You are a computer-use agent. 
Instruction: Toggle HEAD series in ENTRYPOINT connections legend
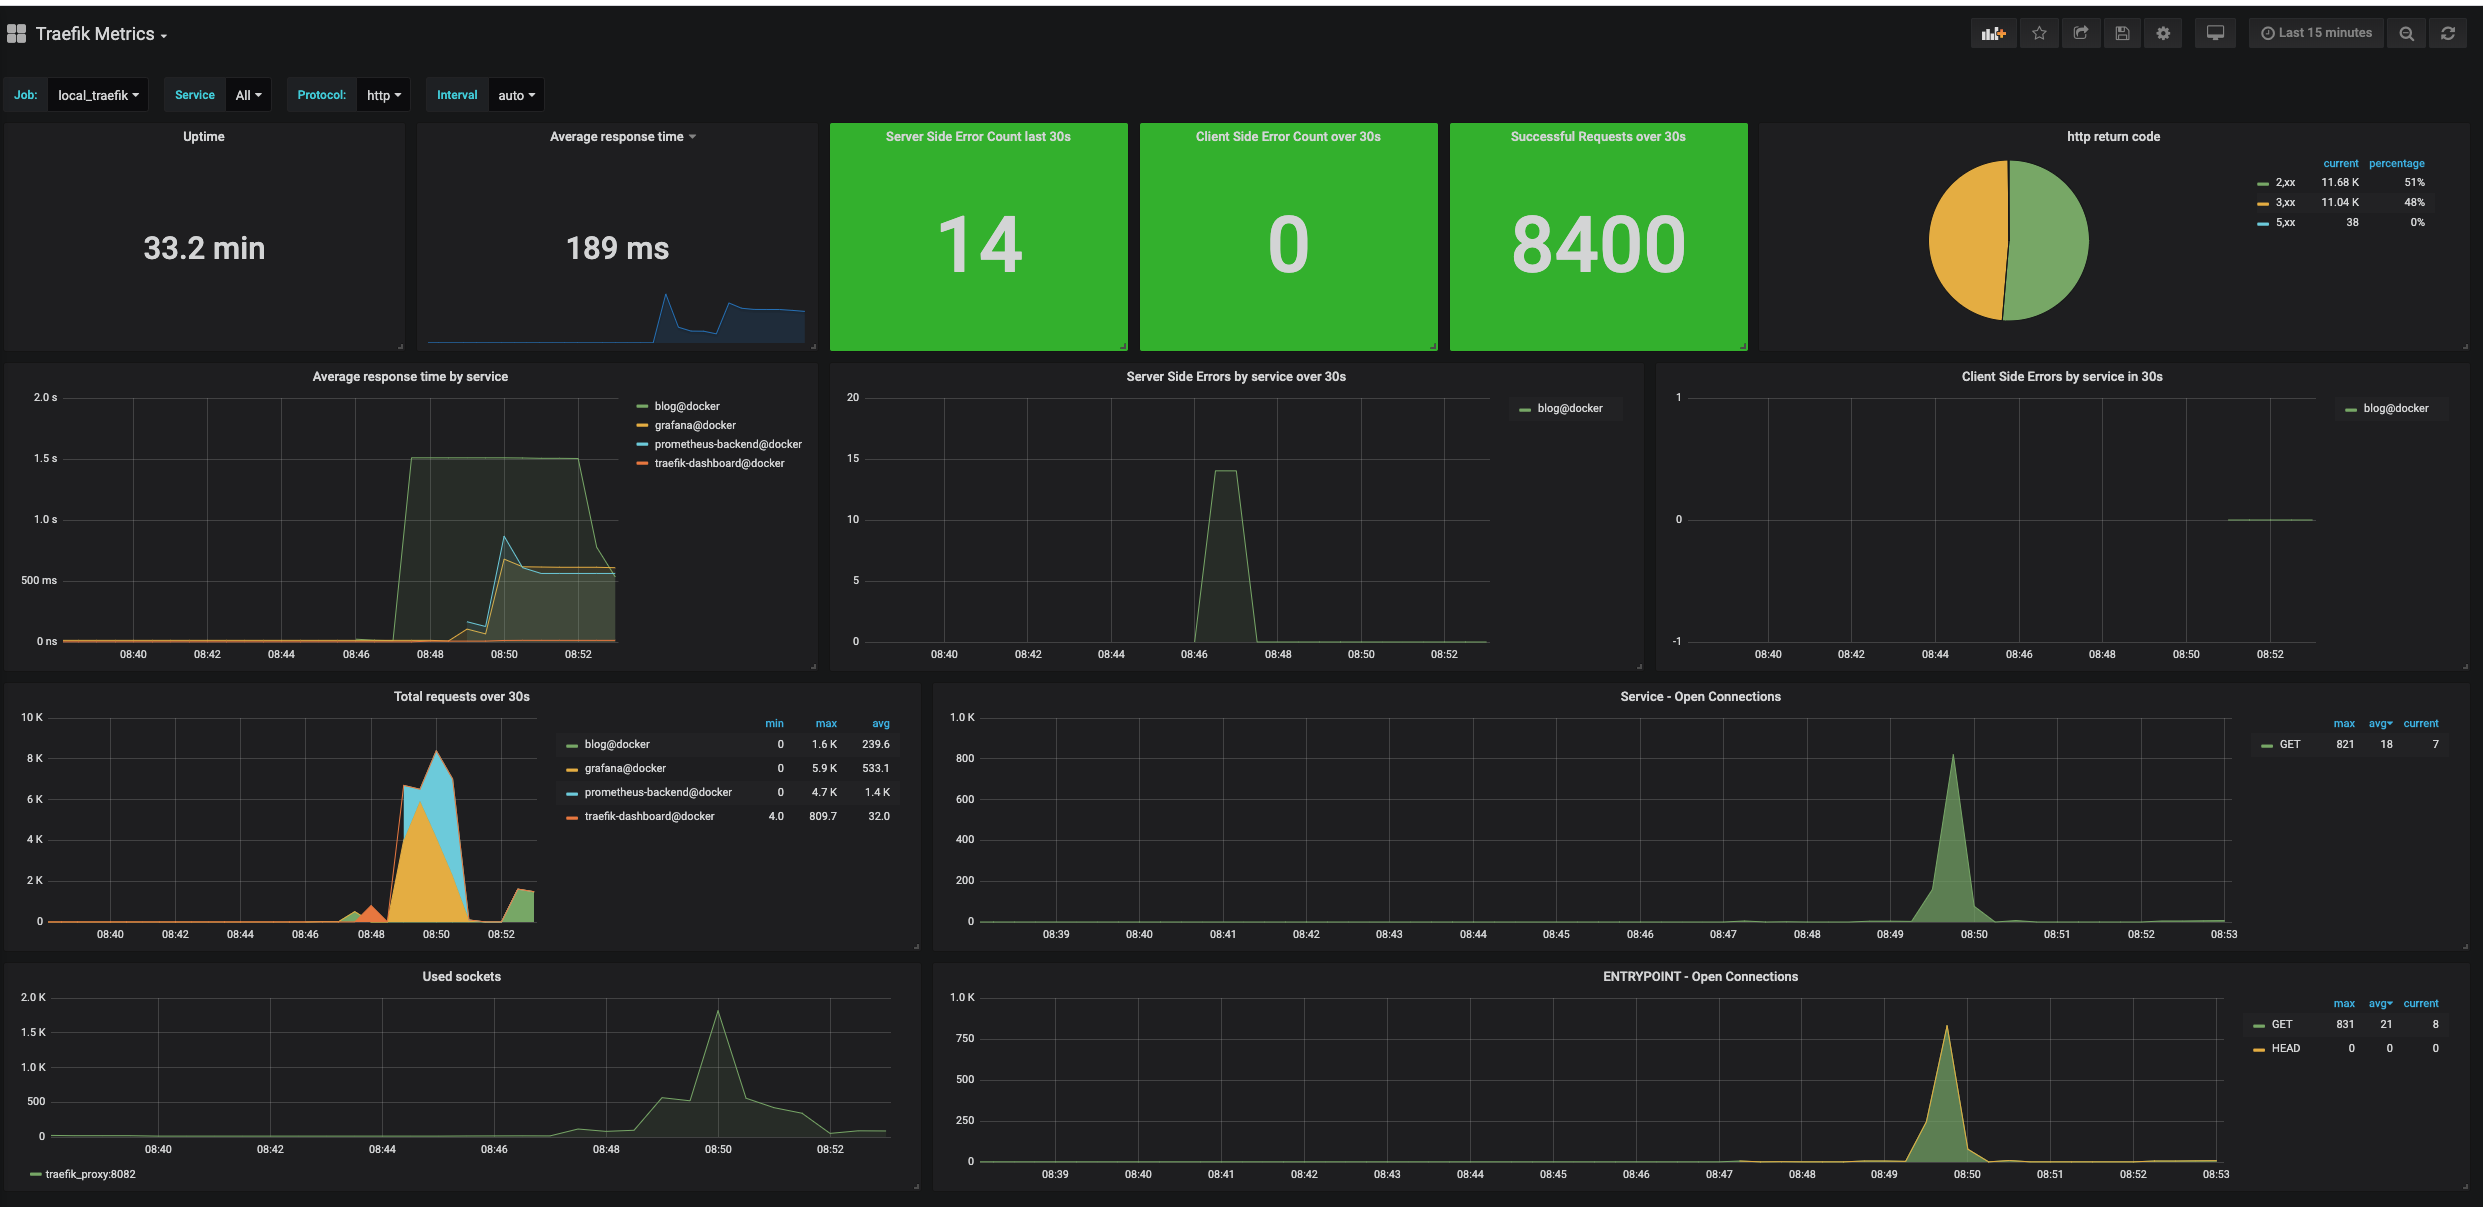pyautogui.click(x=2285, y=1048)
